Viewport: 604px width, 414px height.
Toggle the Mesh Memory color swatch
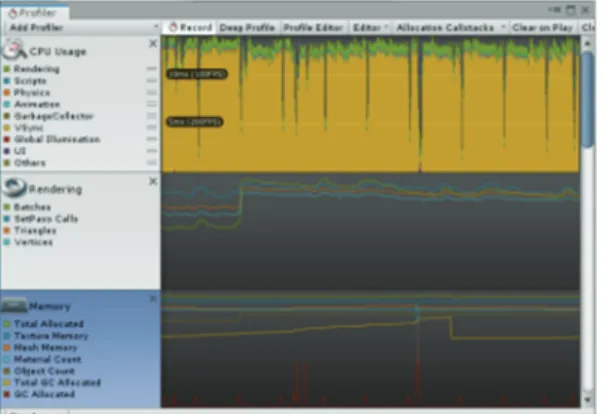click(7, 347)
